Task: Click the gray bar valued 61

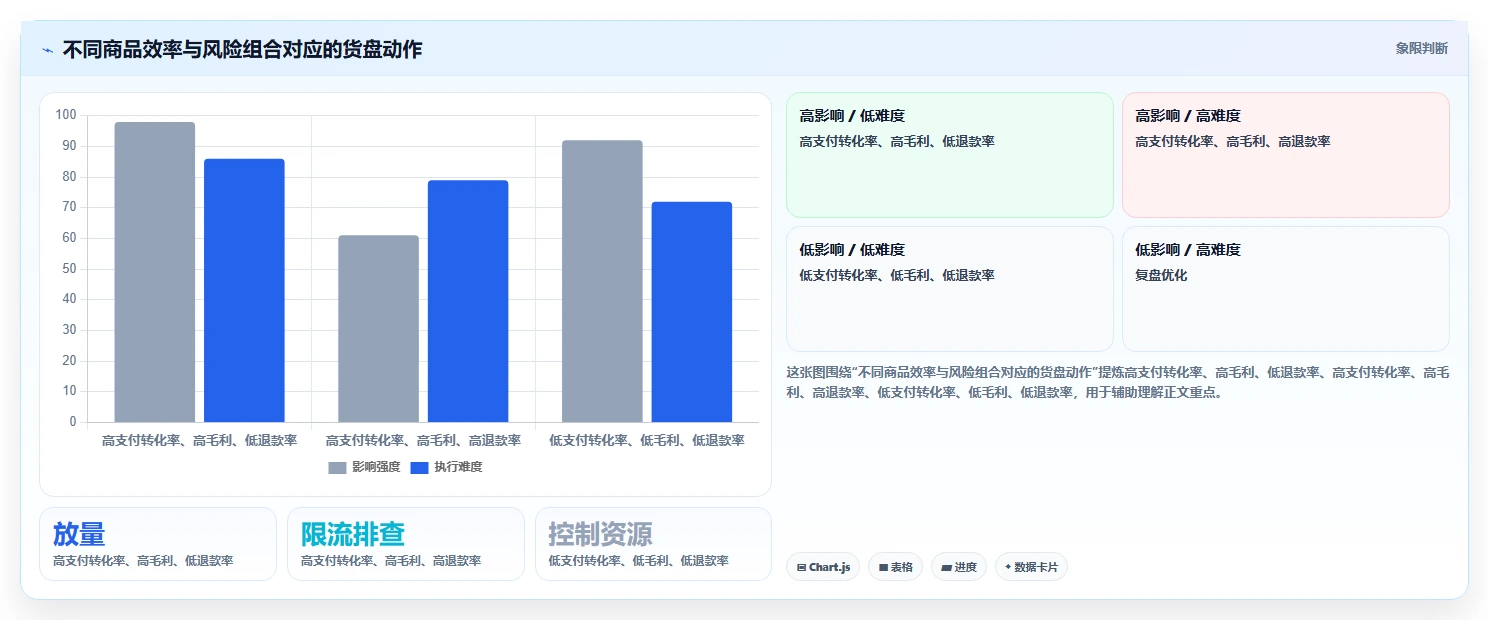Action: pyautogui.click(x=378, y=328)
